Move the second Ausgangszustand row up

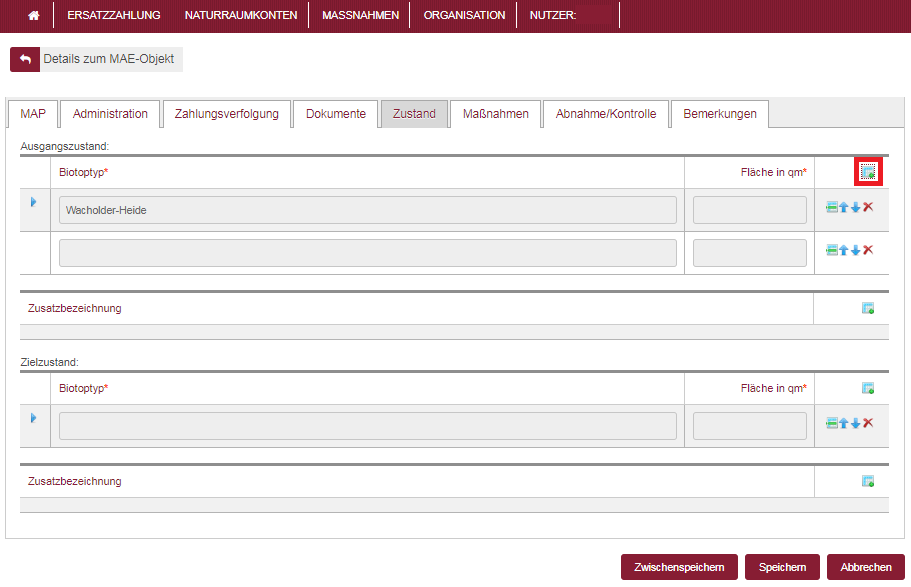point(843,250)
